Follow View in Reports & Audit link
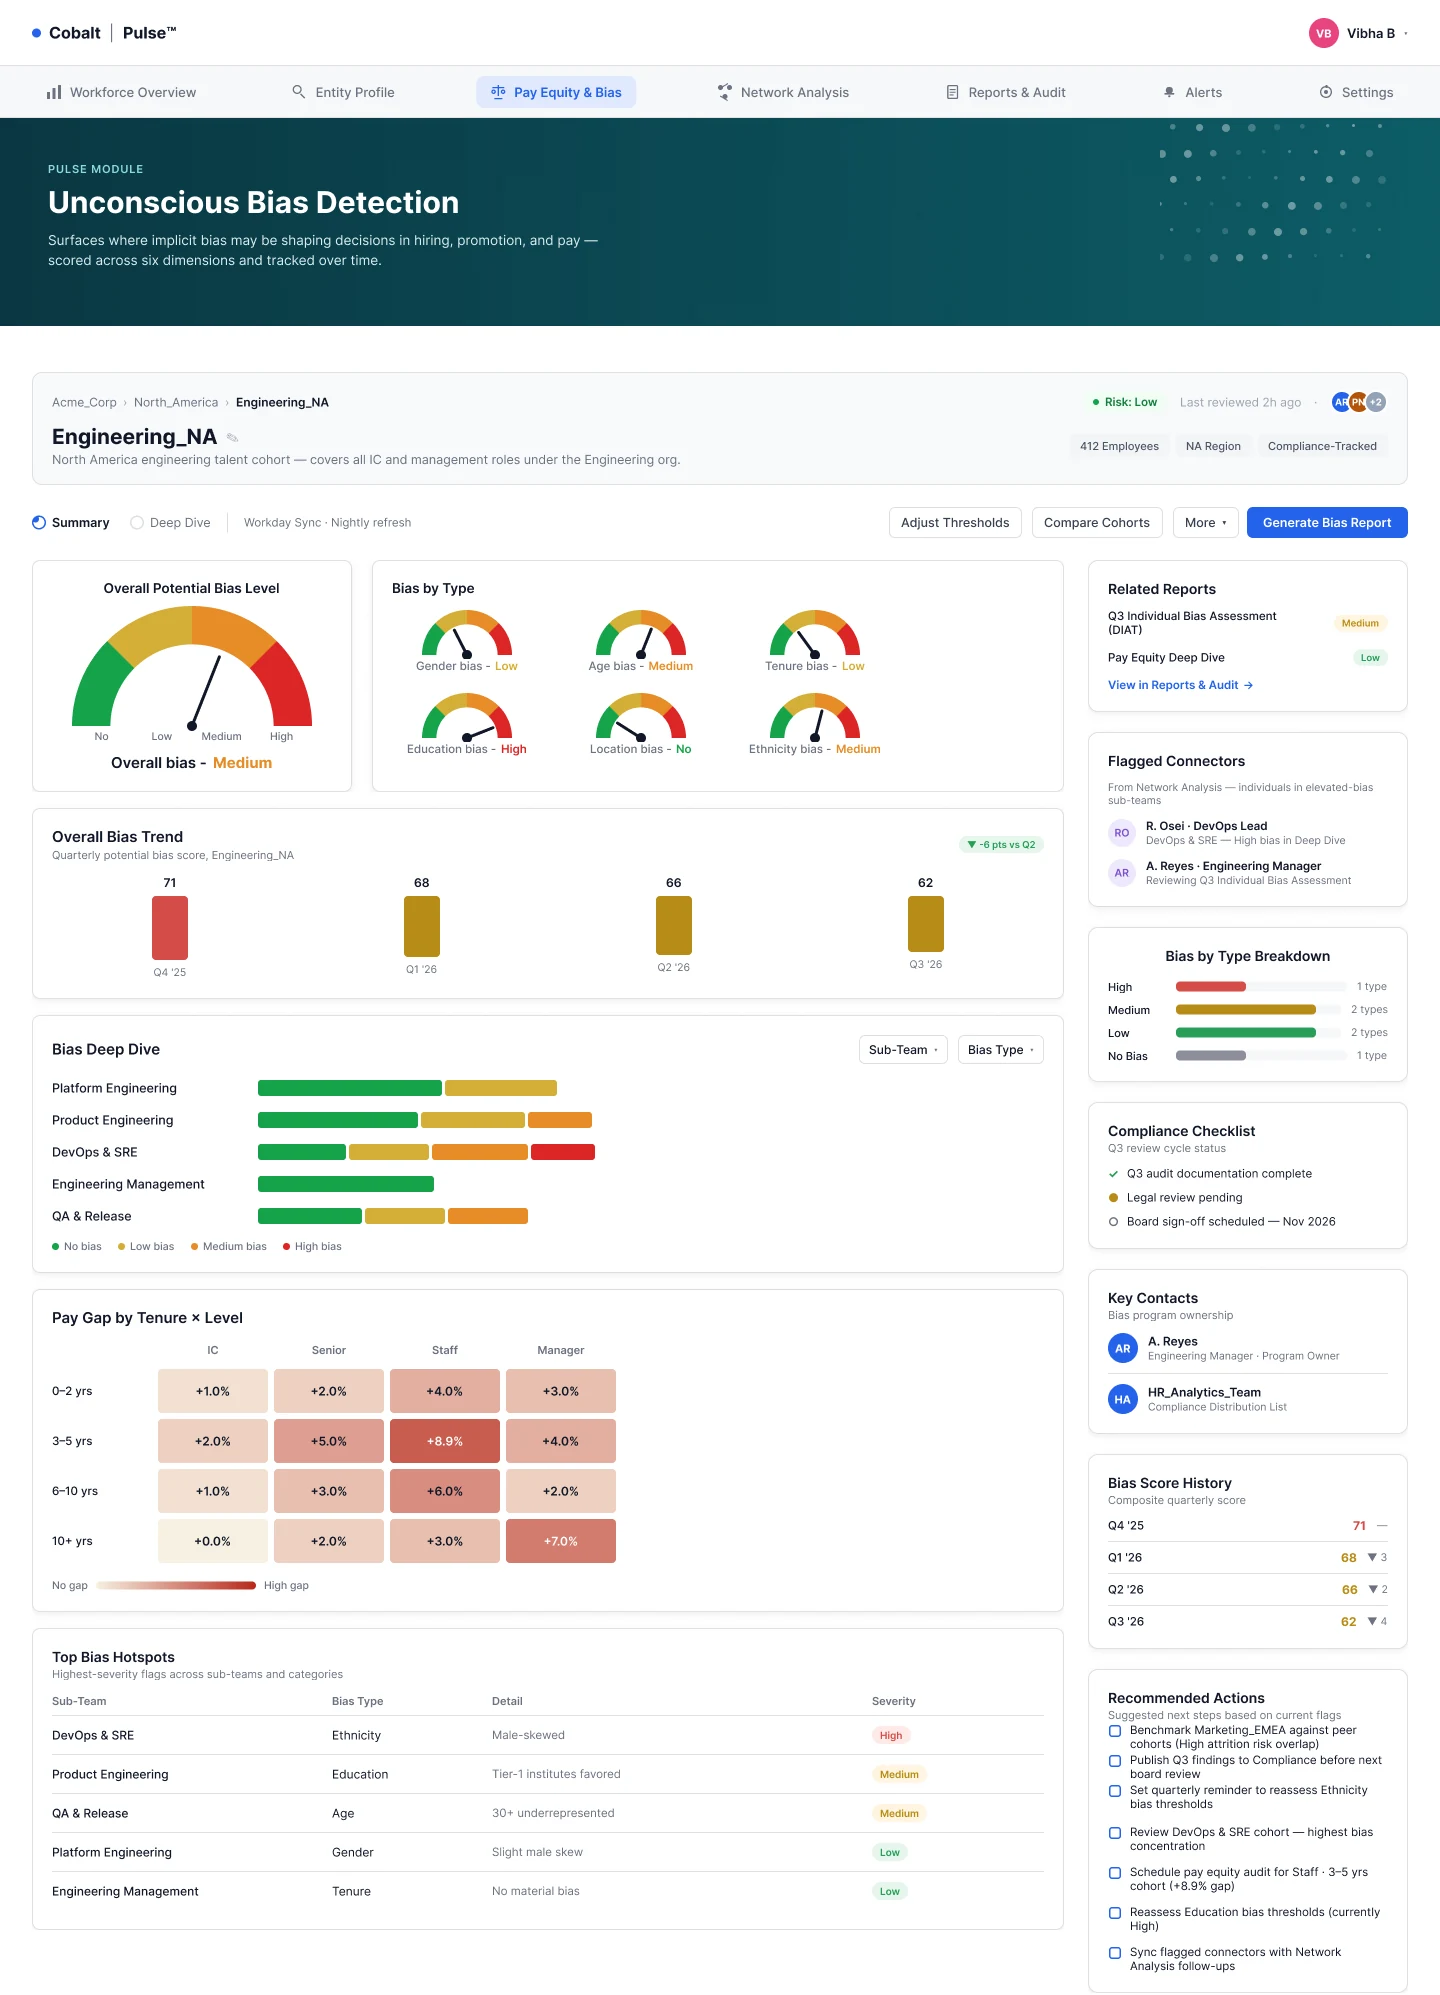This screenshot has height=1995, width=1440. click(1180, 685)
